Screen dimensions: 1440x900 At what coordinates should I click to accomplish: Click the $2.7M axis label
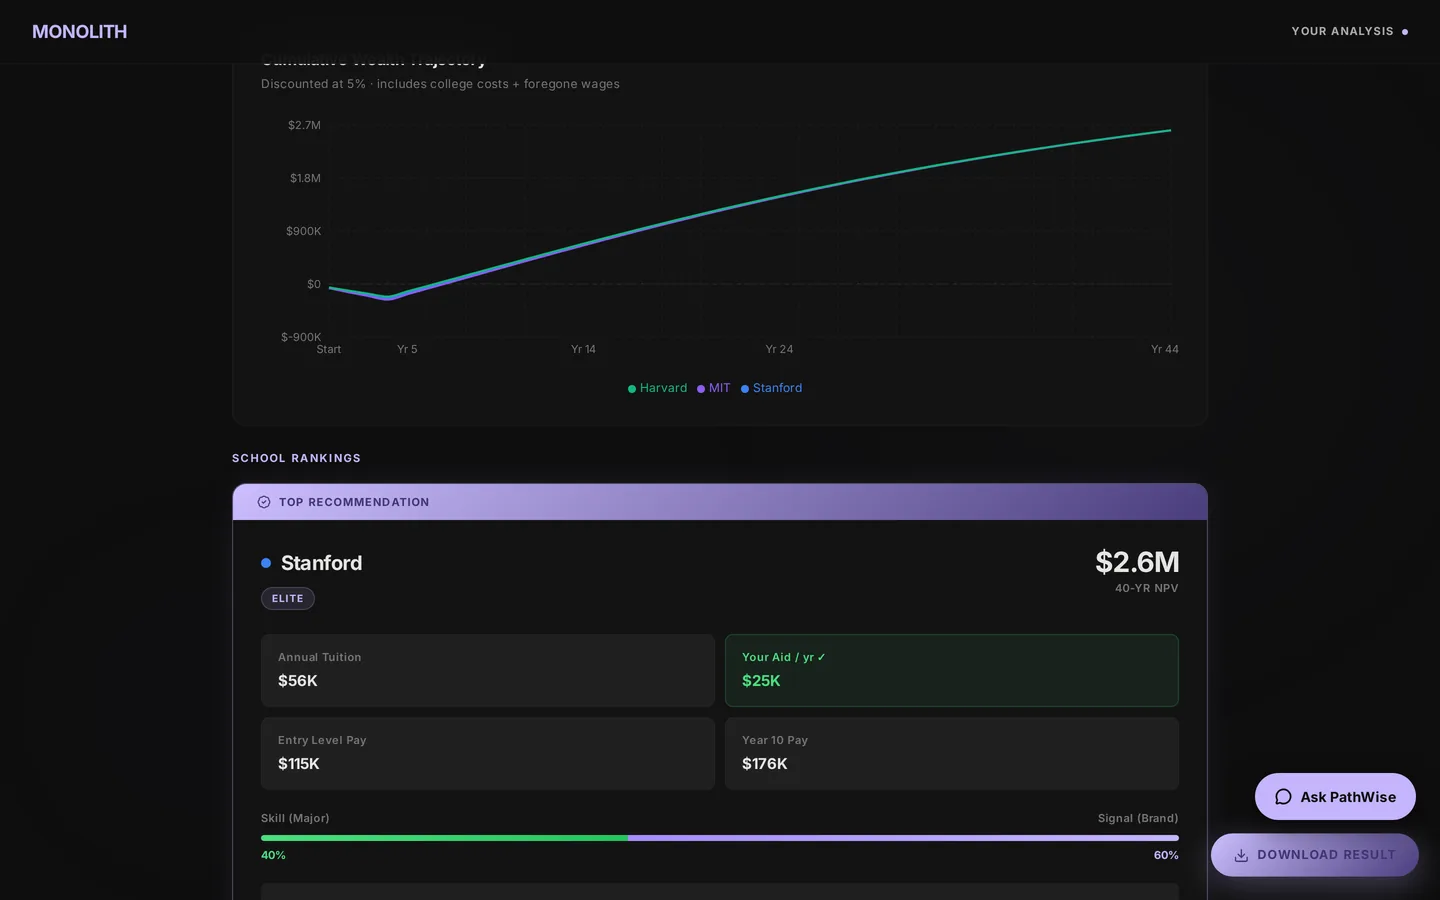[304, 125]
